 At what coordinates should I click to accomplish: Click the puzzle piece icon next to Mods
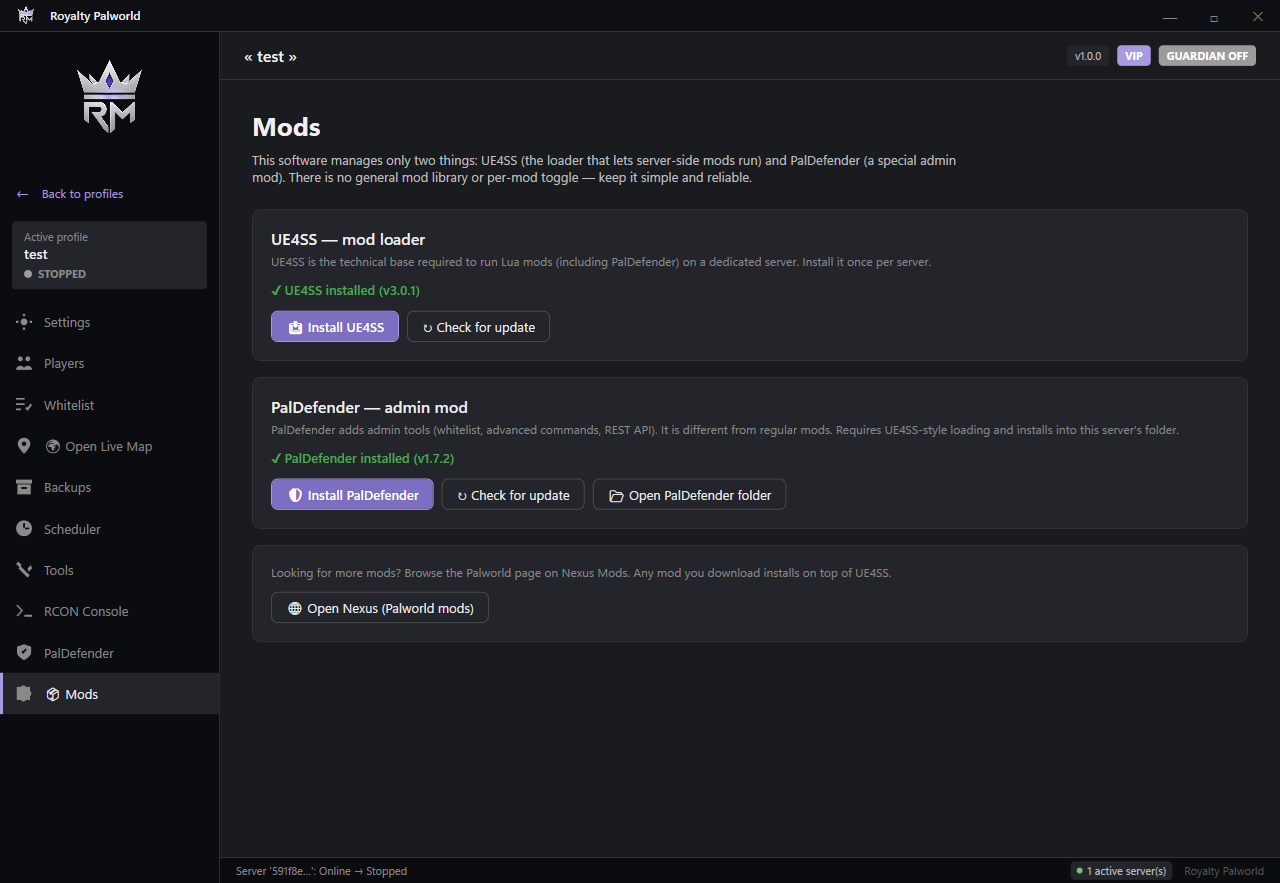tap(24, 694)
